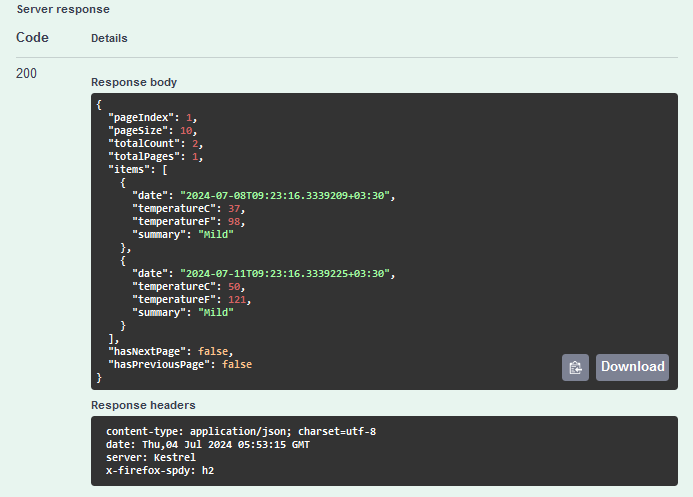693x497 pixels.
Task: Click the Code column header
Action: [x=32, y=38]
